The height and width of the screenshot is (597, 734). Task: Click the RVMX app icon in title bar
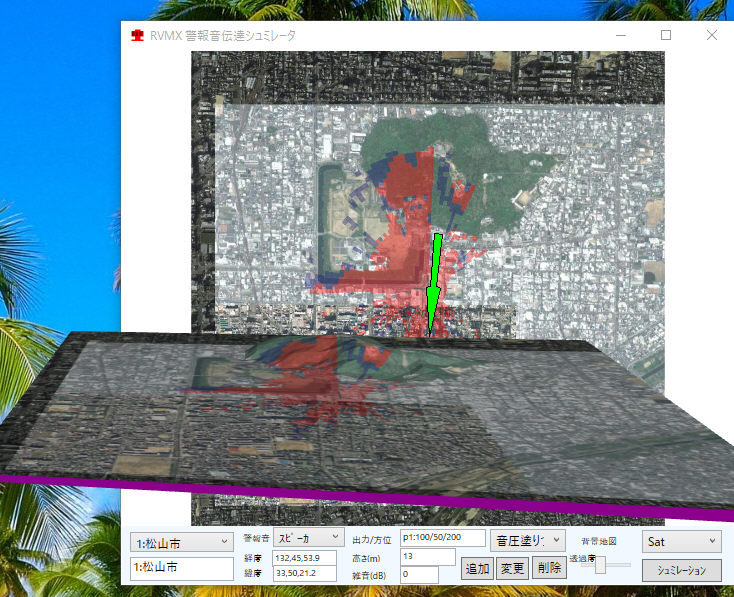(x=137, y=35)
